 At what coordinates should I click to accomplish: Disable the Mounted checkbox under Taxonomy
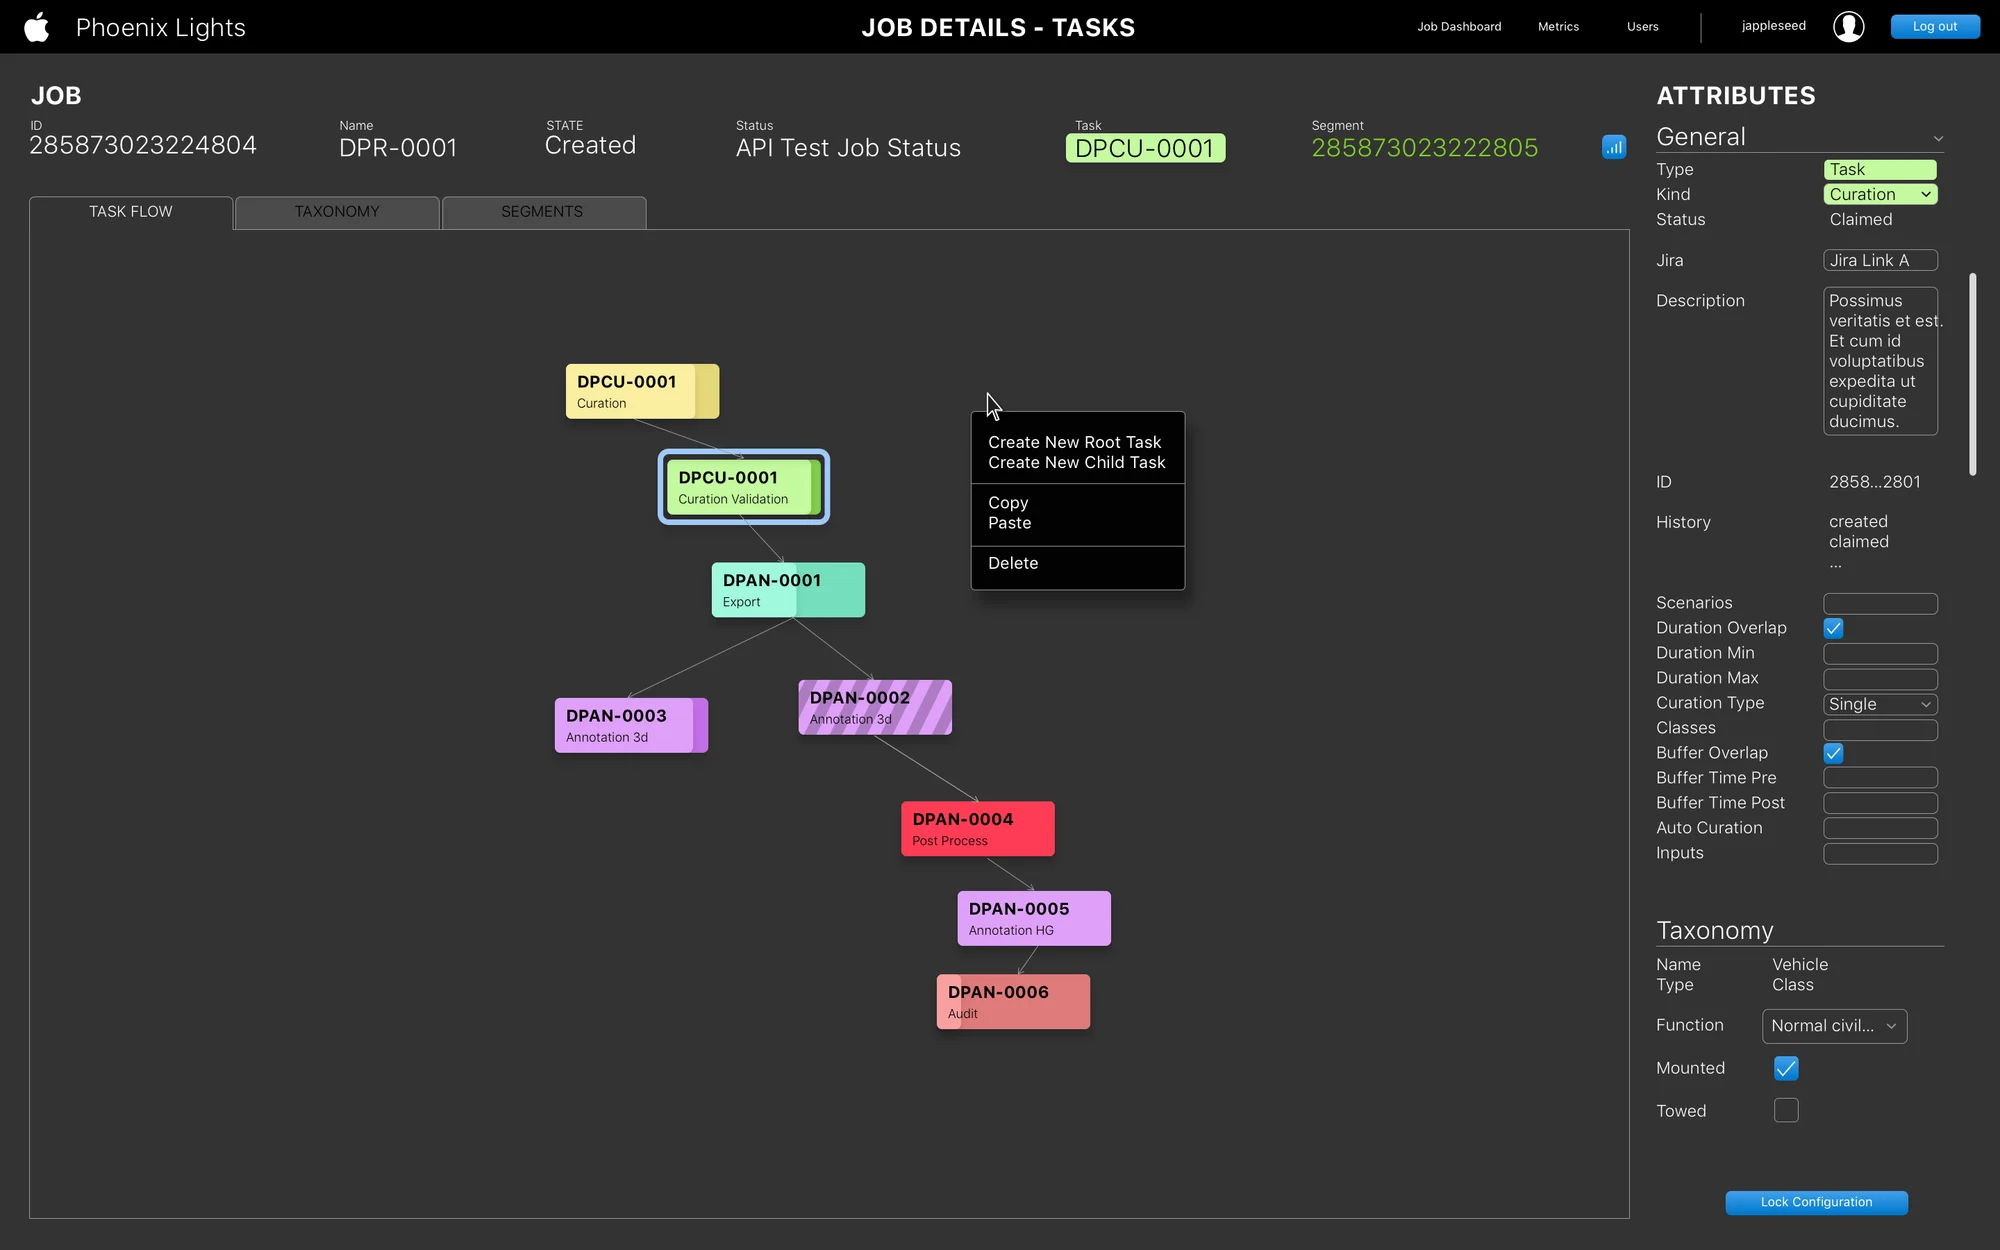click(x=1786, y=1068)
